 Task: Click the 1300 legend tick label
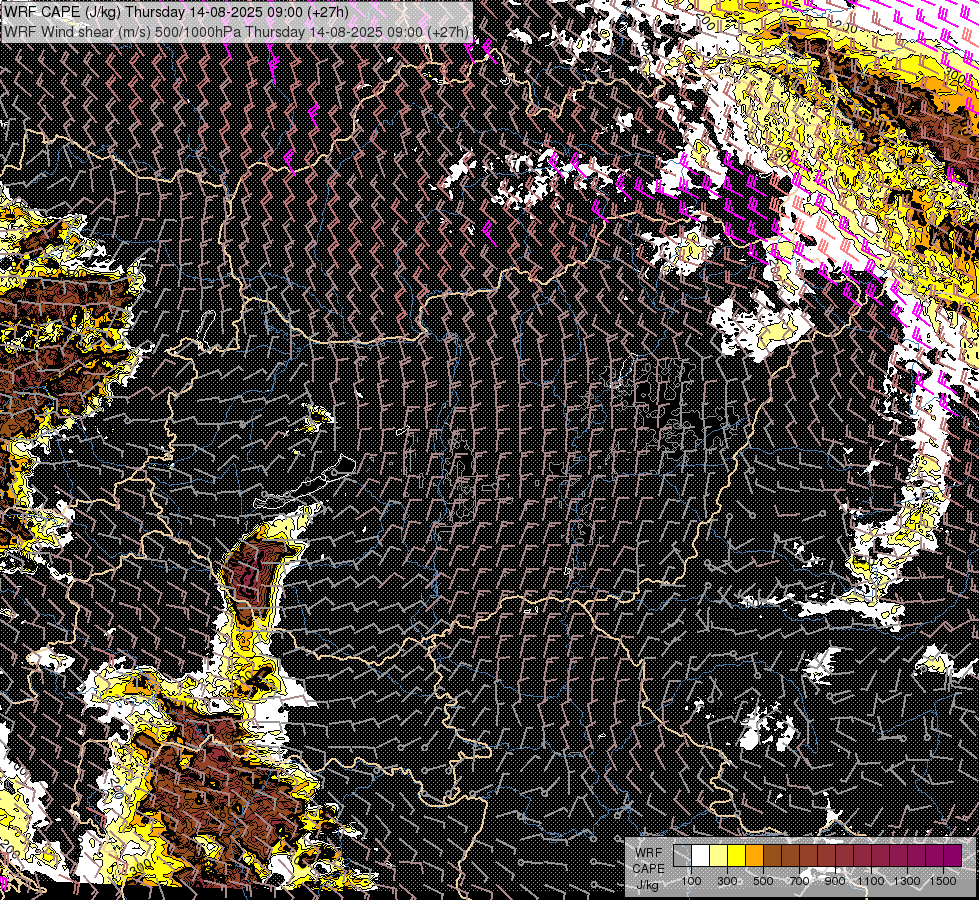[x=907, y=881]
